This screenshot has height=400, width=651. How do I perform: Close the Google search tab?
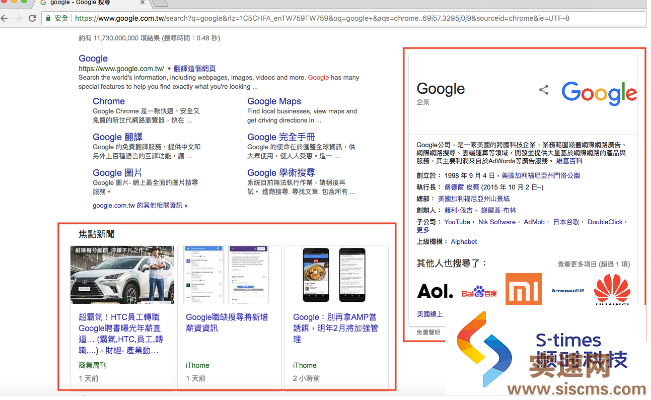coord(142,2)
